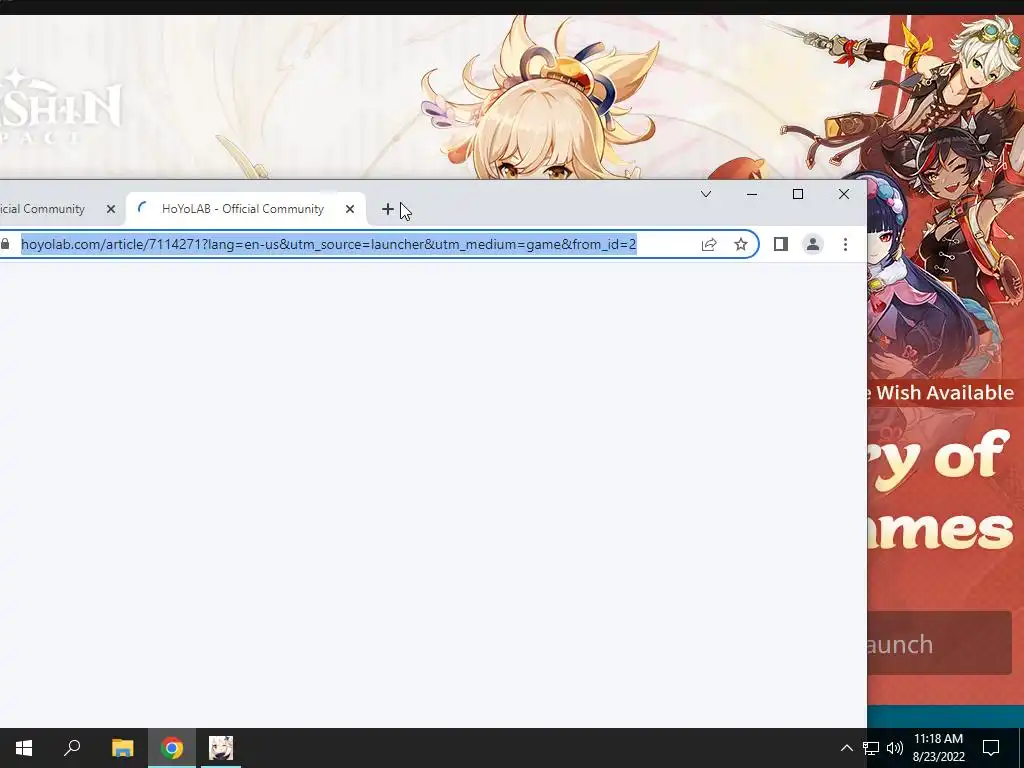Open Chrome side panel

click(x=780, y=244)
